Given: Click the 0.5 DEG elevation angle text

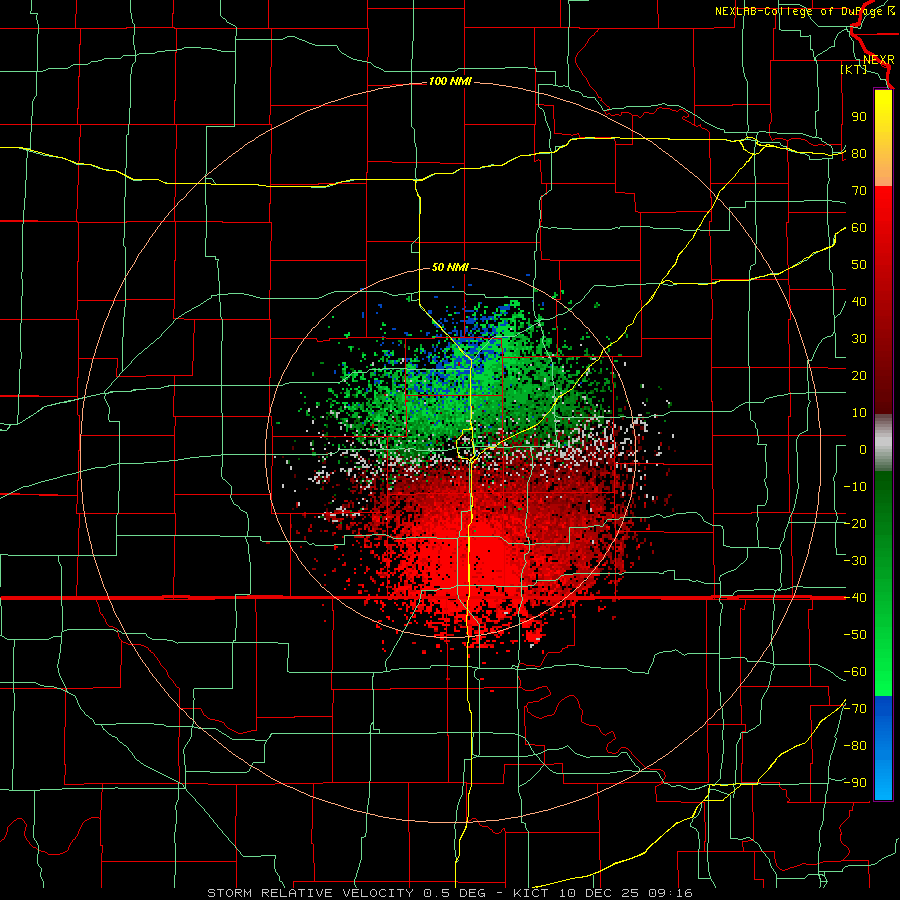Looking at the screenshot, I should pyautogui.click(x=457, y=893).
